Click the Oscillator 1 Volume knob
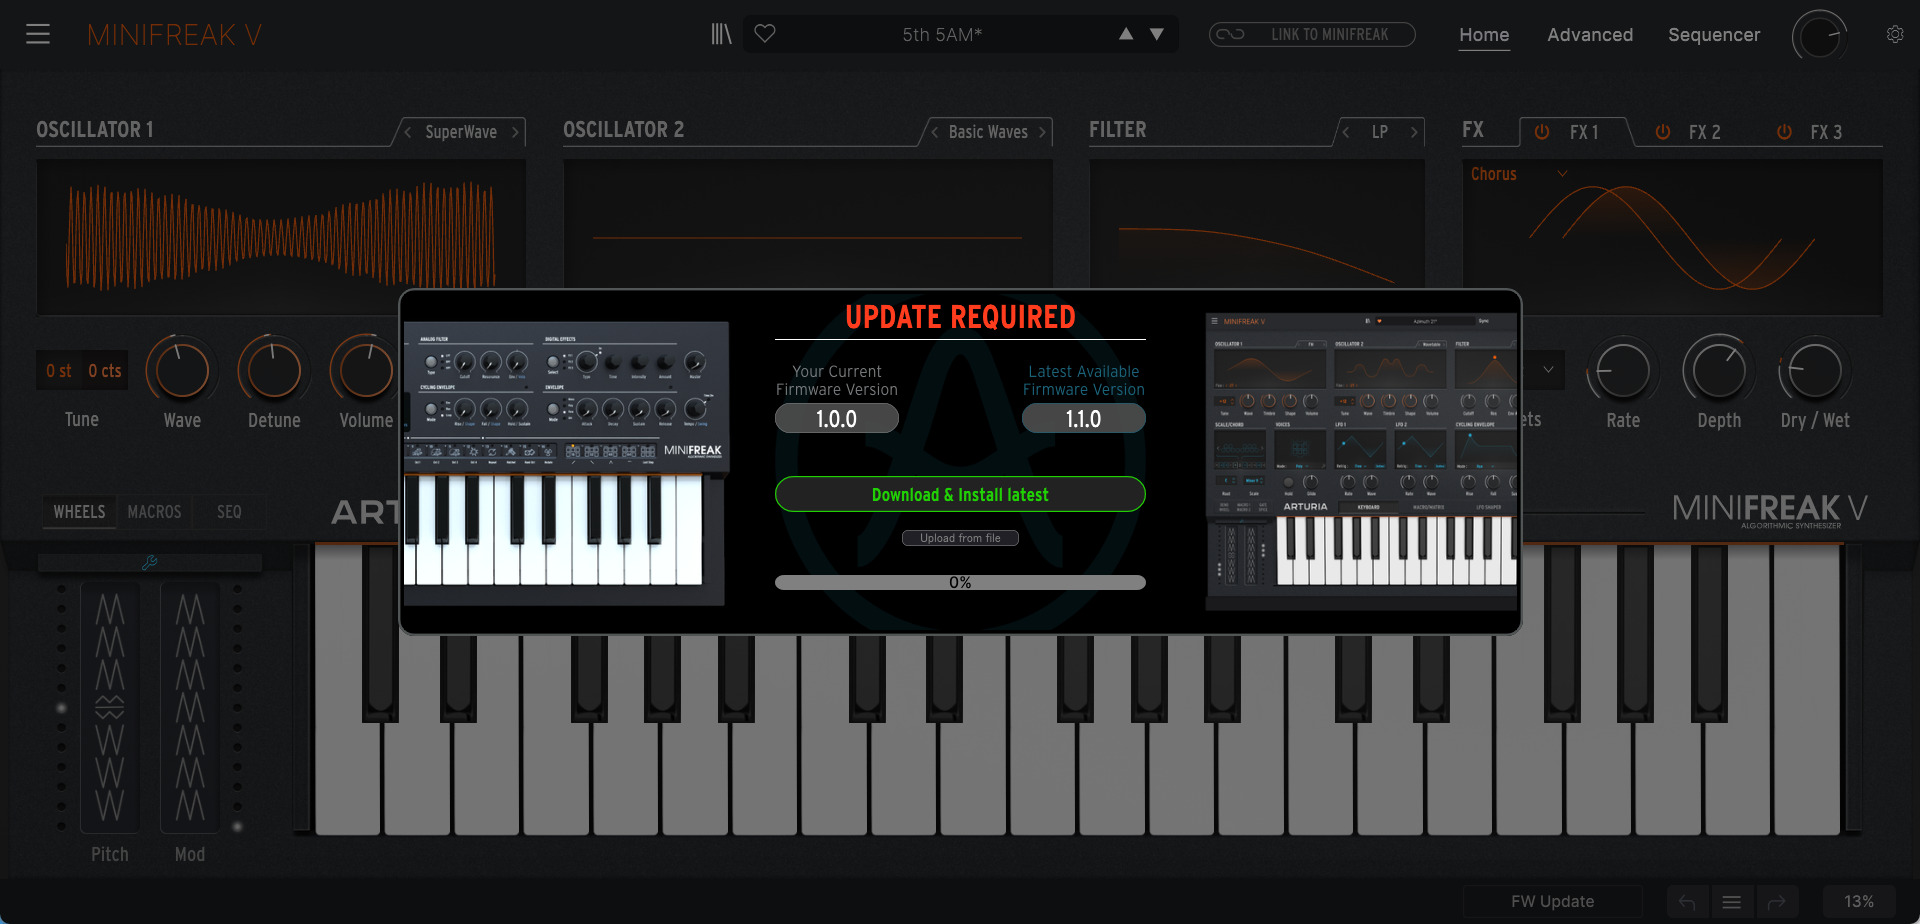 click(x=365, y=370)
